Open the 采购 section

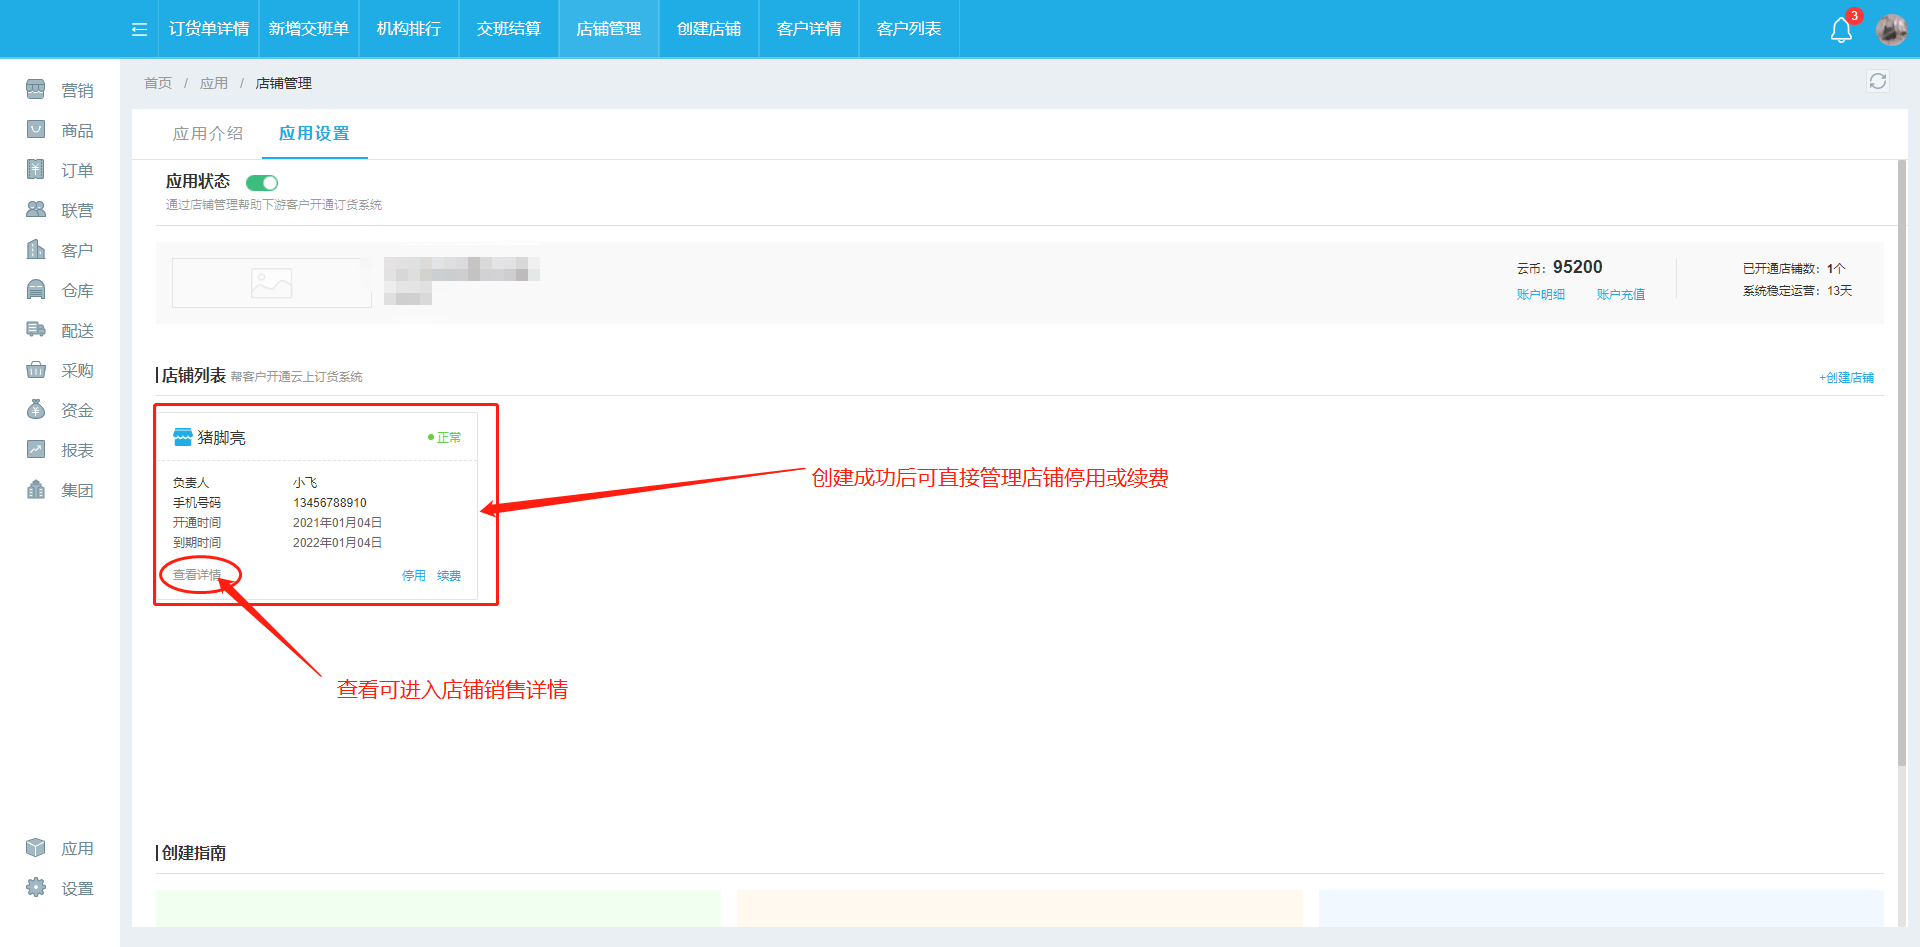point(36,369)
